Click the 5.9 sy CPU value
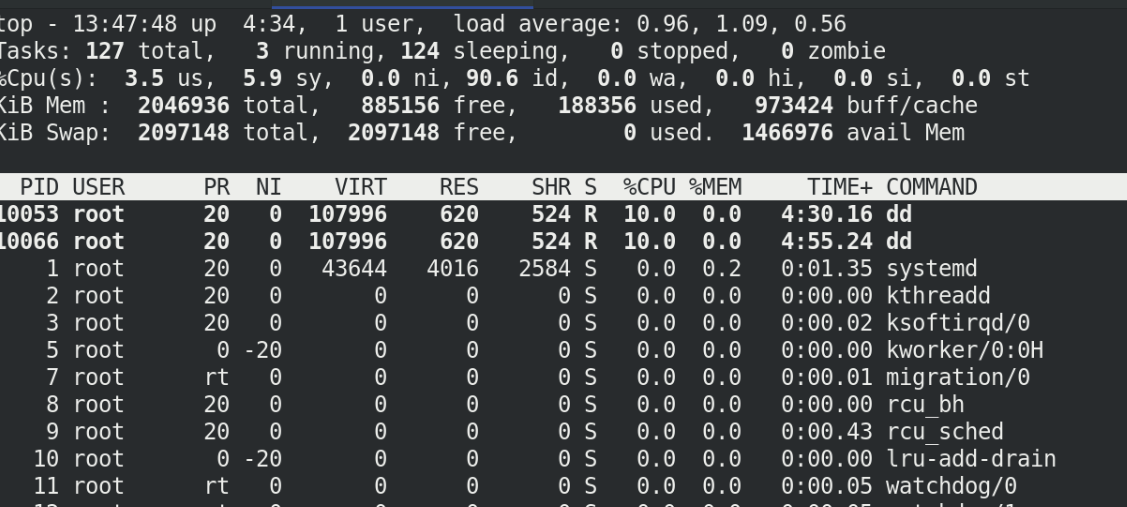Viewport: 1127px width, 507px height. click(x=262, y=78)
